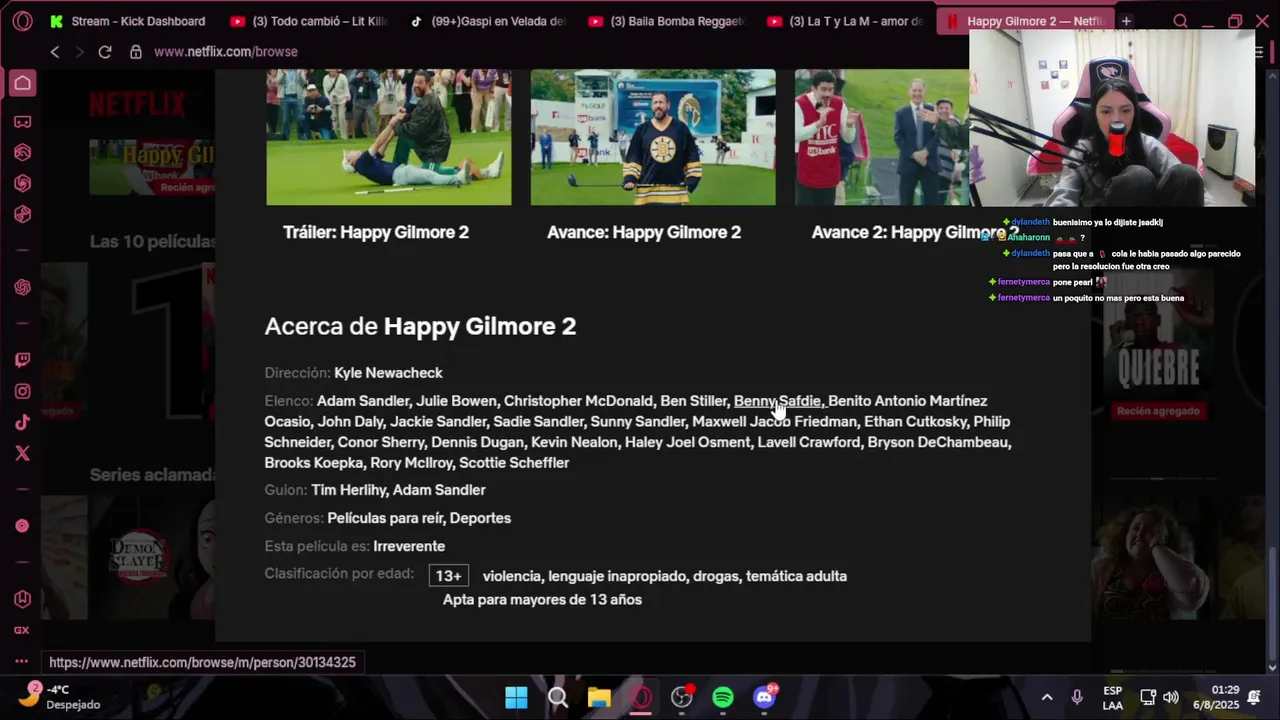Go back with the browser back arrow

click(55, 52)
